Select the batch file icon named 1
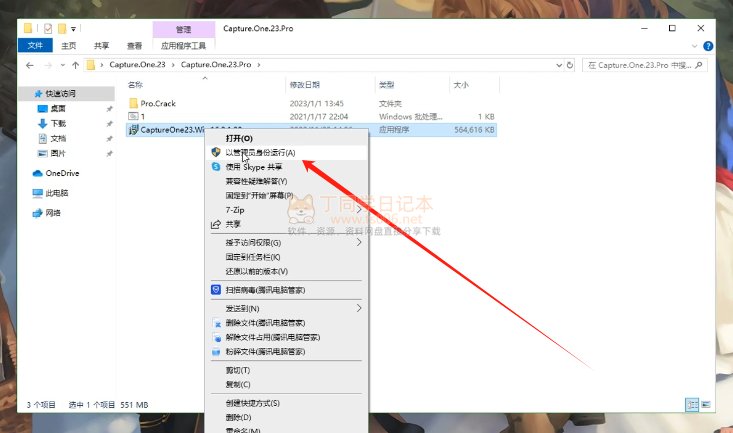This screenshot has height=433, width=733. coord(133,116)
